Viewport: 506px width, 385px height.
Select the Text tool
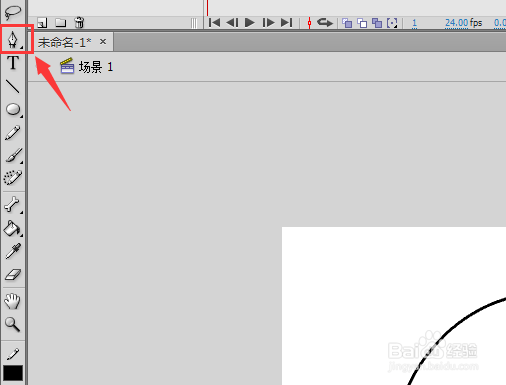(x=13, y=63)
